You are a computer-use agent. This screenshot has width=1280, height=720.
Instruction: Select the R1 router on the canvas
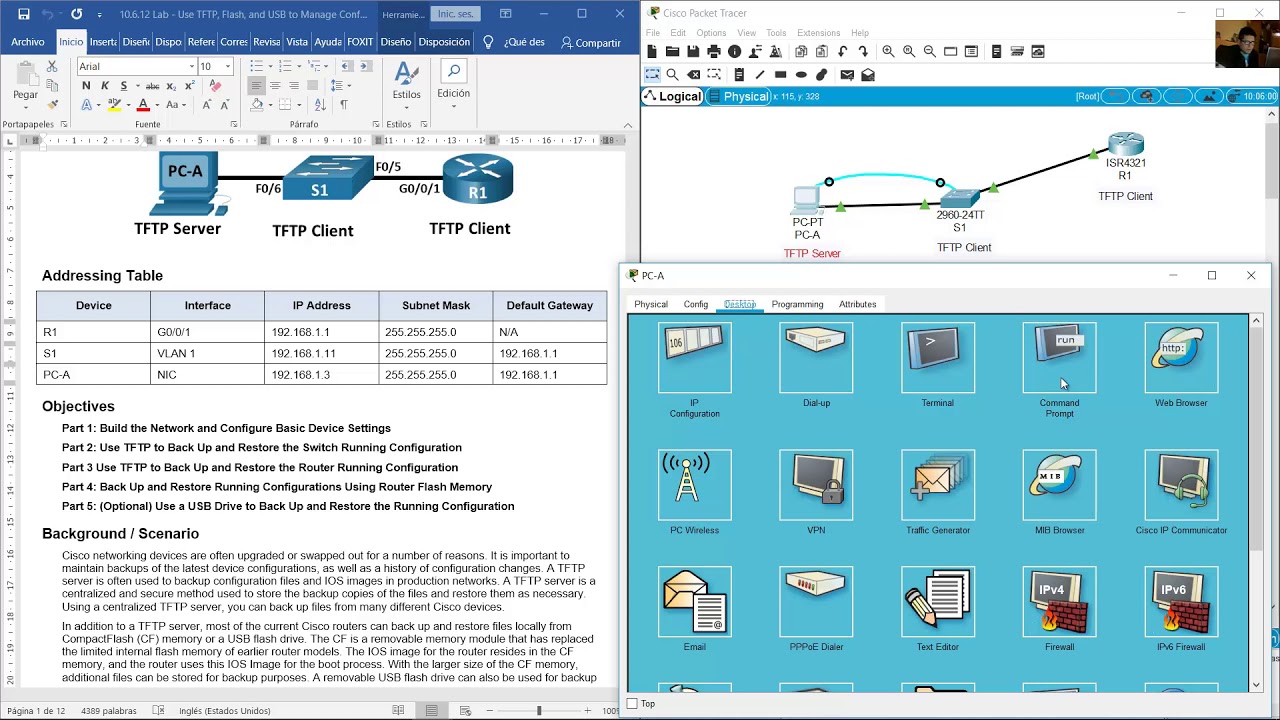tap(1125, 144)
